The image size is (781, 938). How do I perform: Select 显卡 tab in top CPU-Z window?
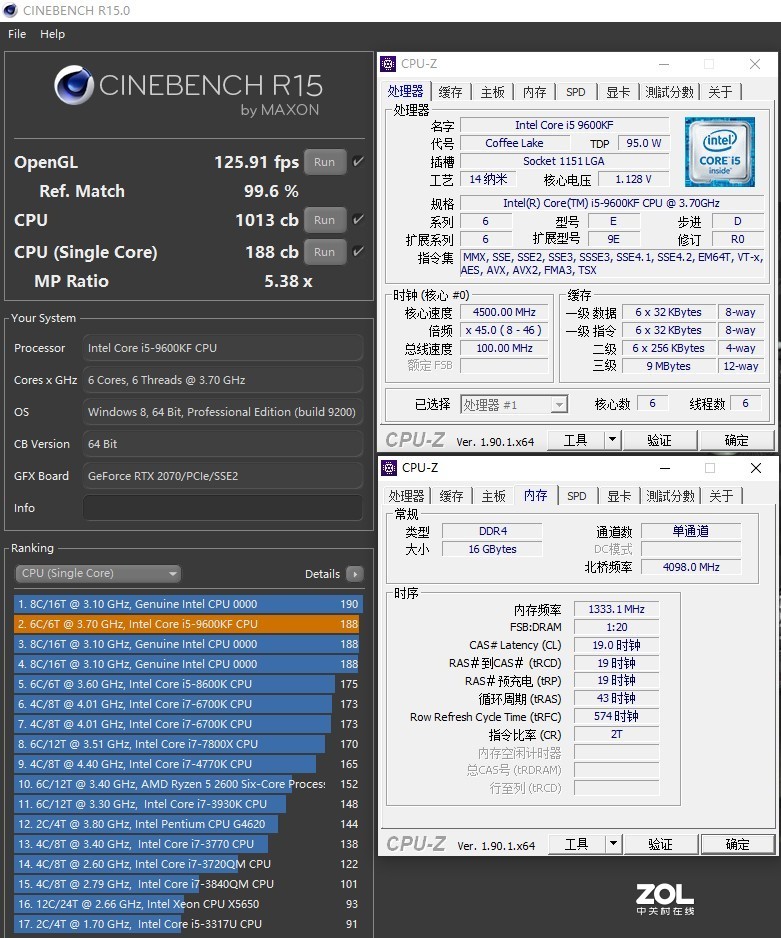(x=618, y=92)
